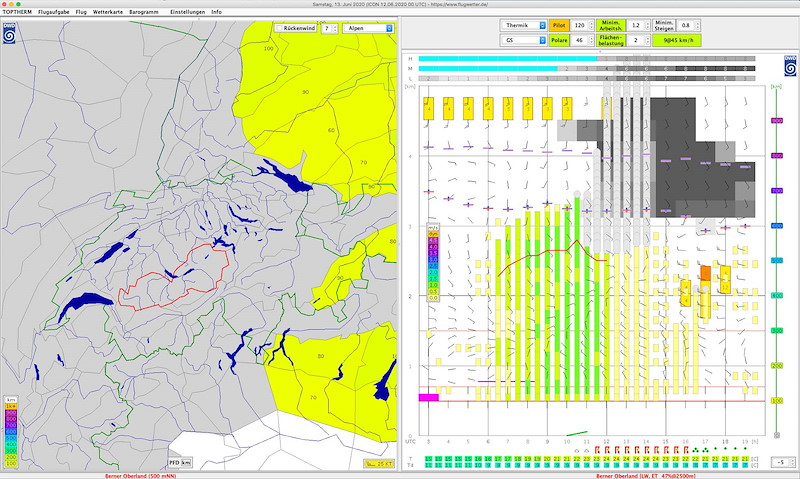Open the Thermik dropdown
The width and height of the screenshot is (800, 479).
[x=523, y=25]
